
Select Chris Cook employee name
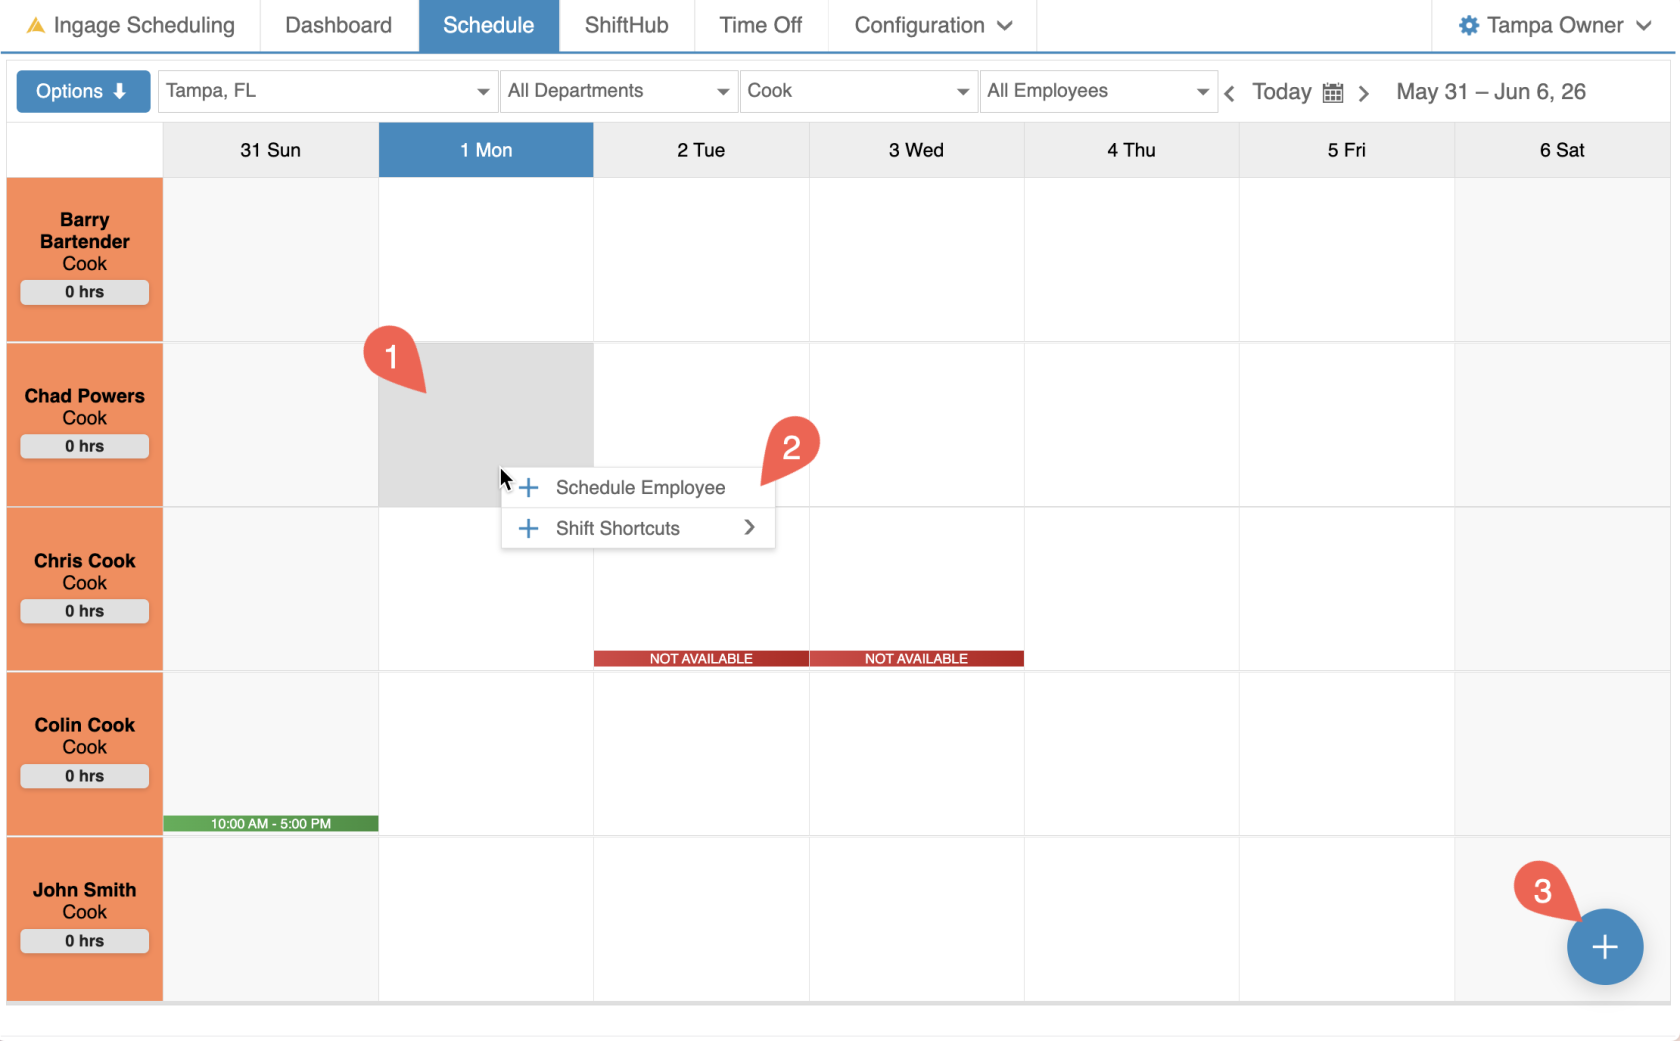pos(85,561)
